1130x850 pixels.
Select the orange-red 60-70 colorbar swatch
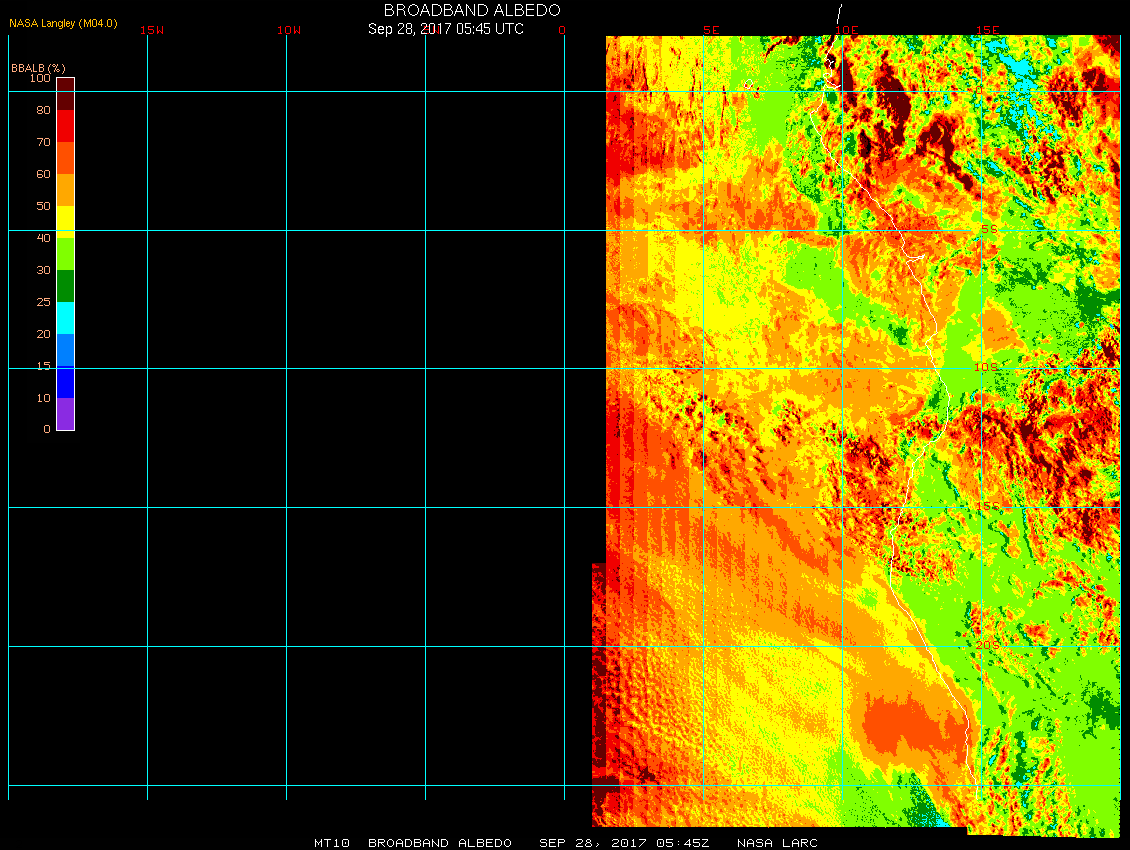tap(66, 158)
